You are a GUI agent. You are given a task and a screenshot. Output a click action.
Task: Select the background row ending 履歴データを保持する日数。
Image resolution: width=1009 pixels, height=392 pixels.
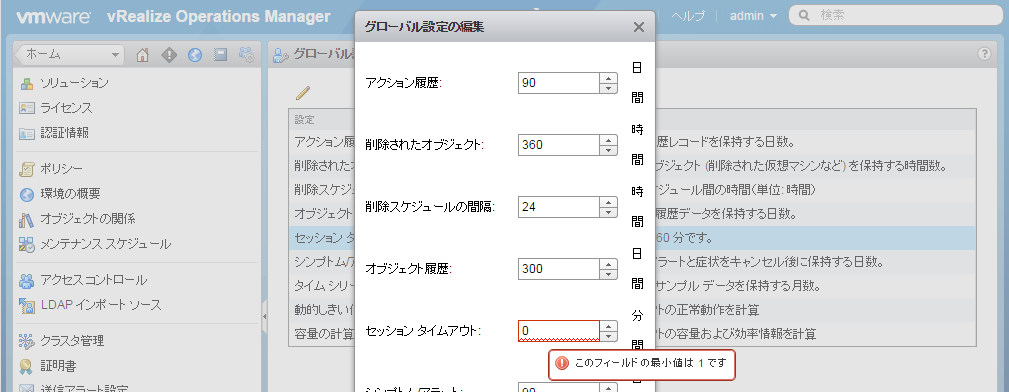pos(632,214)
